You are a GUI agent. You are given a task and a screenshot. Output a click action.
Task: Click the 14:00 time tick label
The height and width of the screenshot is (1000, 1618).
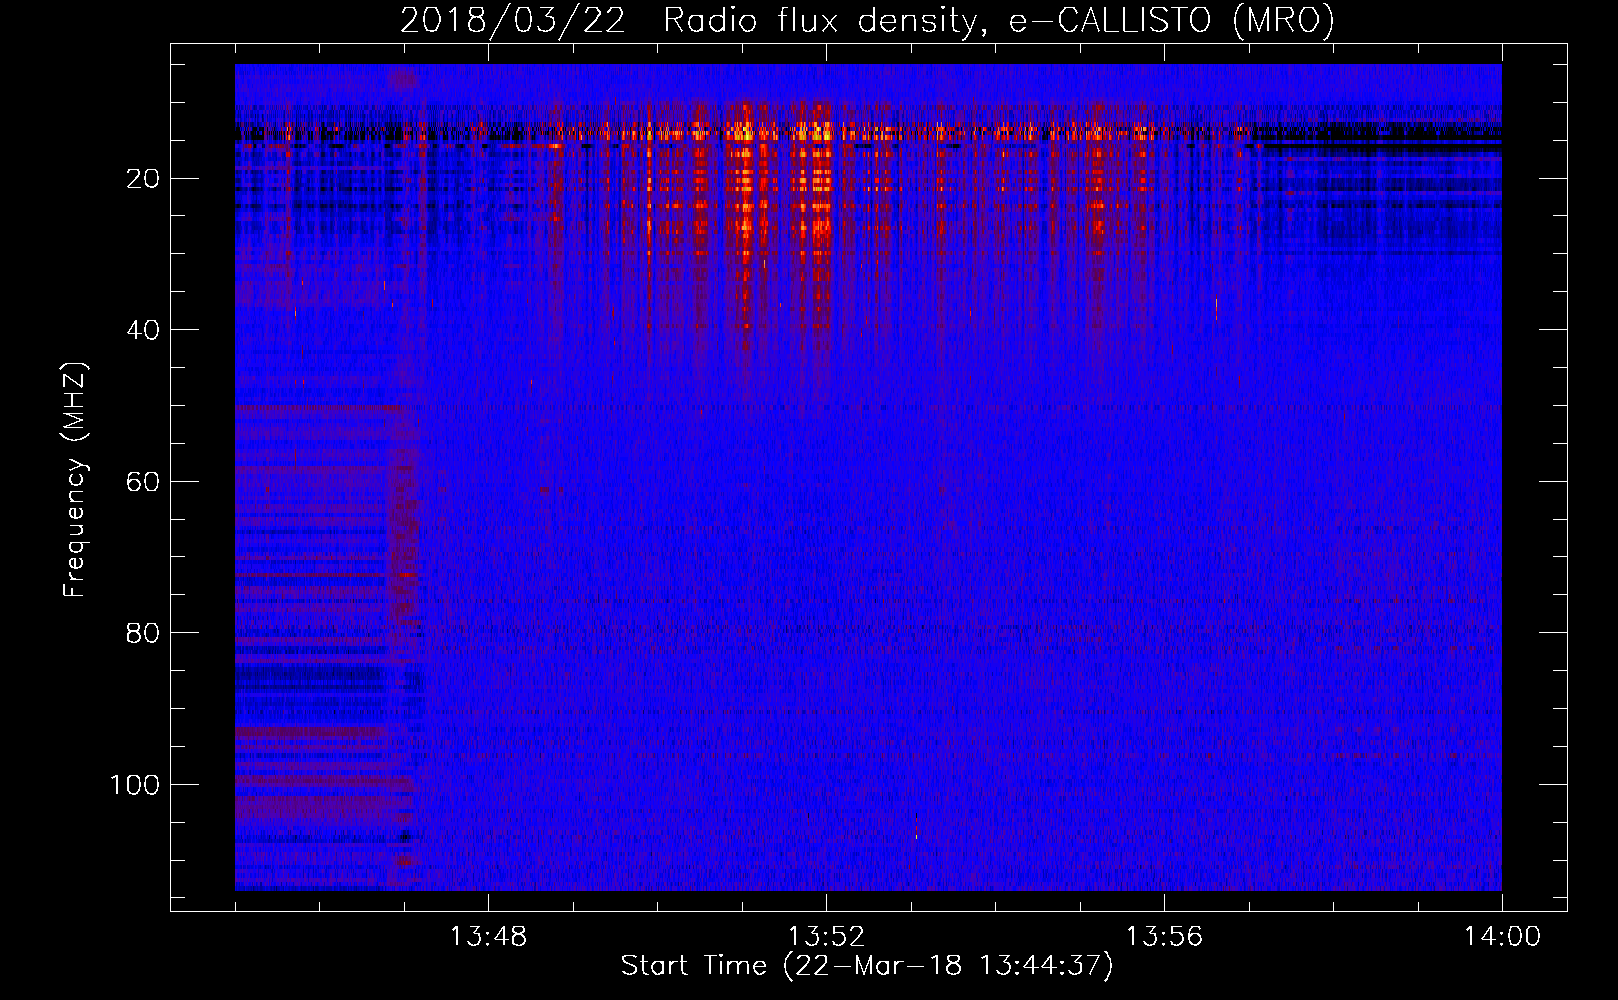point(1502,937)
